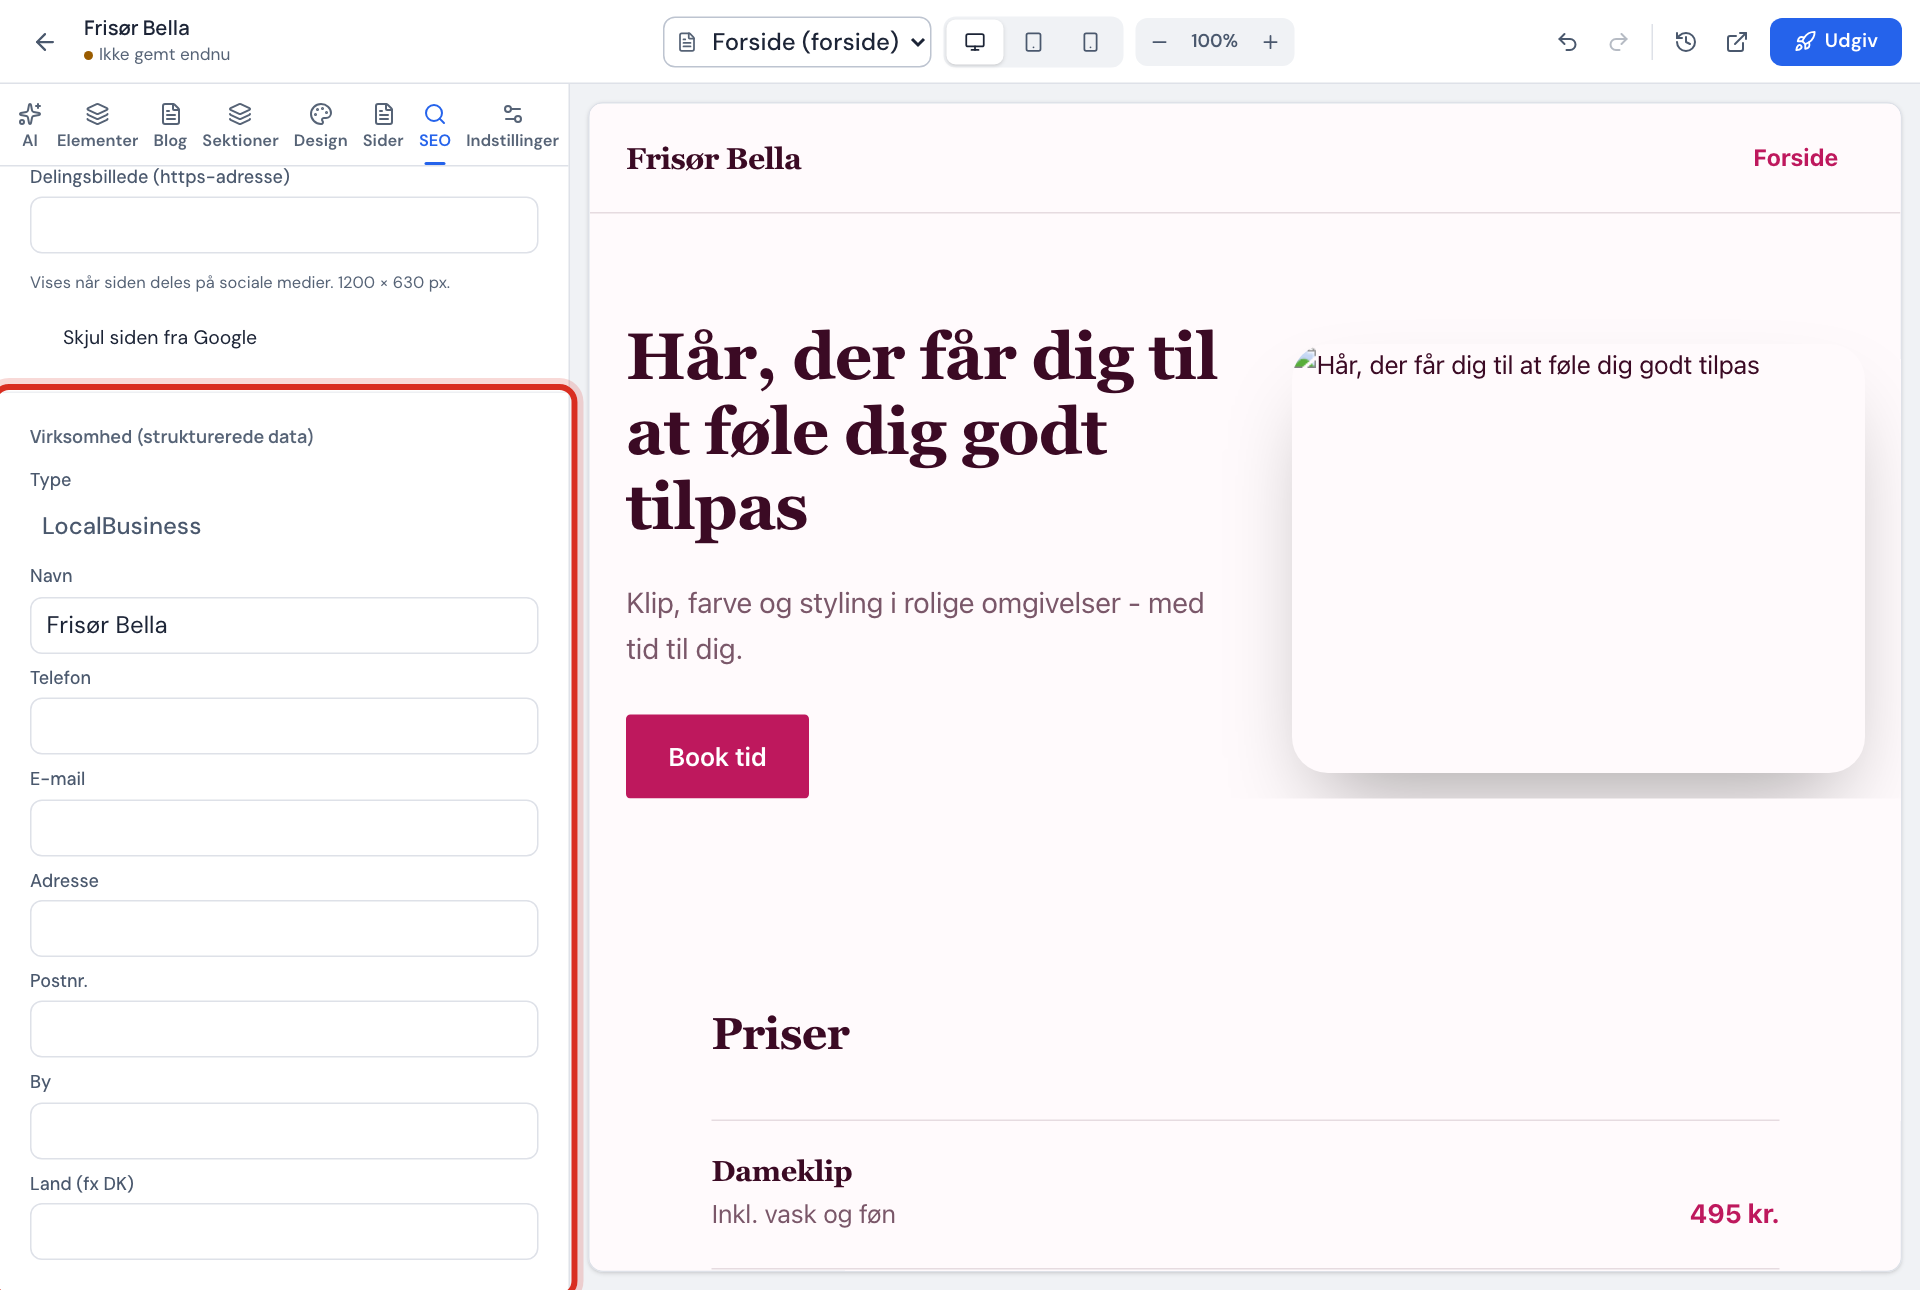Screen dimensions: 1920x1290
Task: Select the 495 kr. price text
Action: [x=1734, y=1214]
